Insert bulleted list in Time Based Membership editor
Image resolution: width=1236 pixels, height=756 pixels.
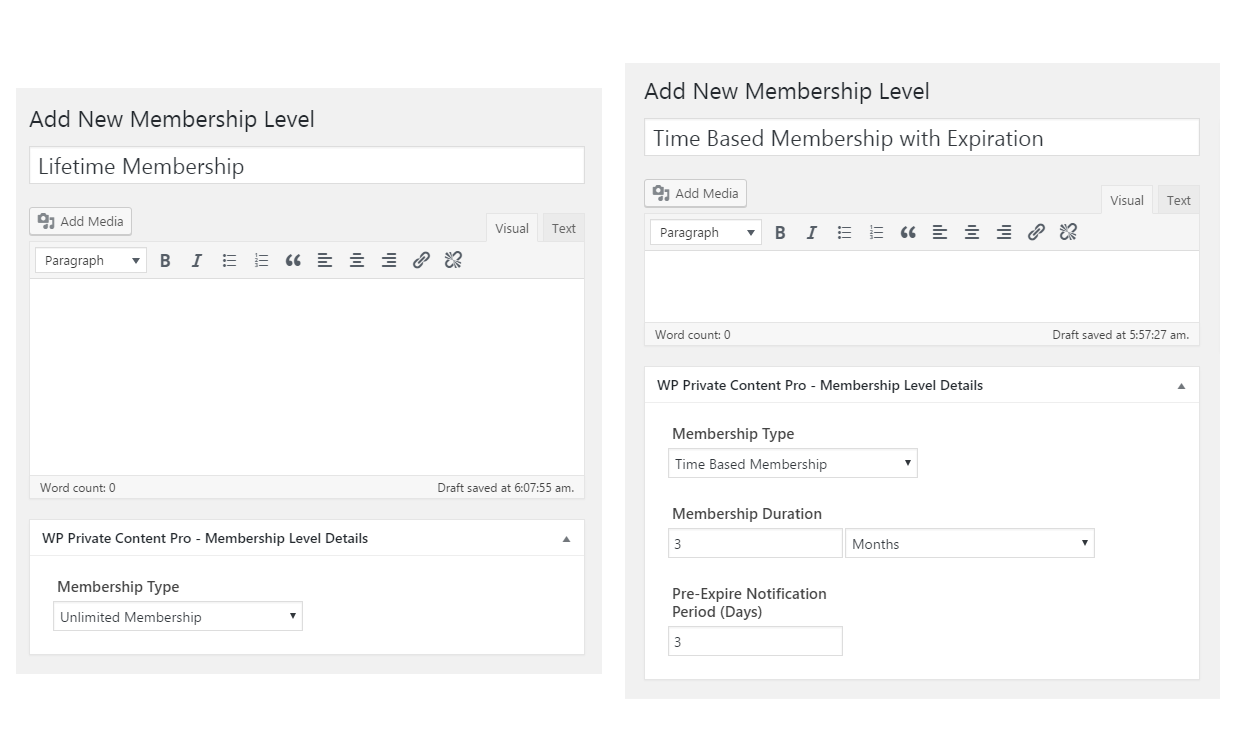tap(844, 232)
